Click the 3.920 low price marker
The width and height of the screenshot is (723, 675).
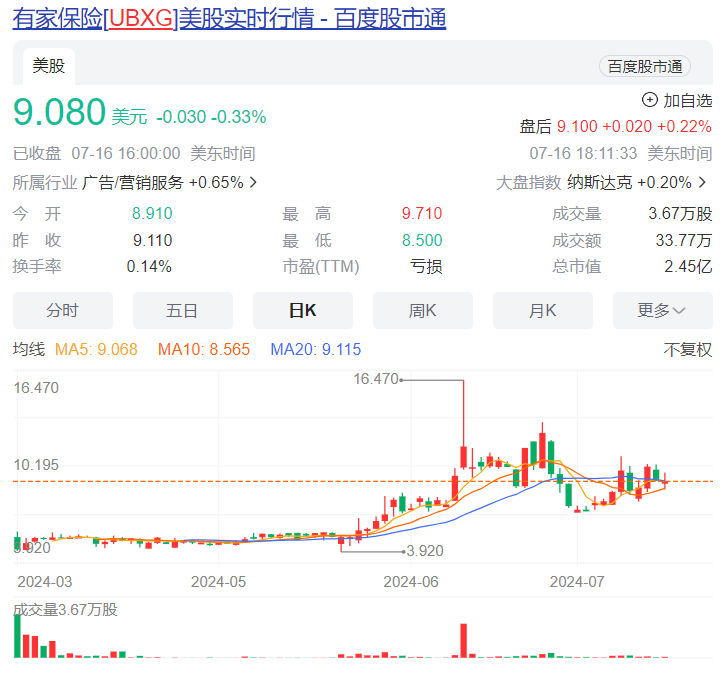tap(425, 551)
